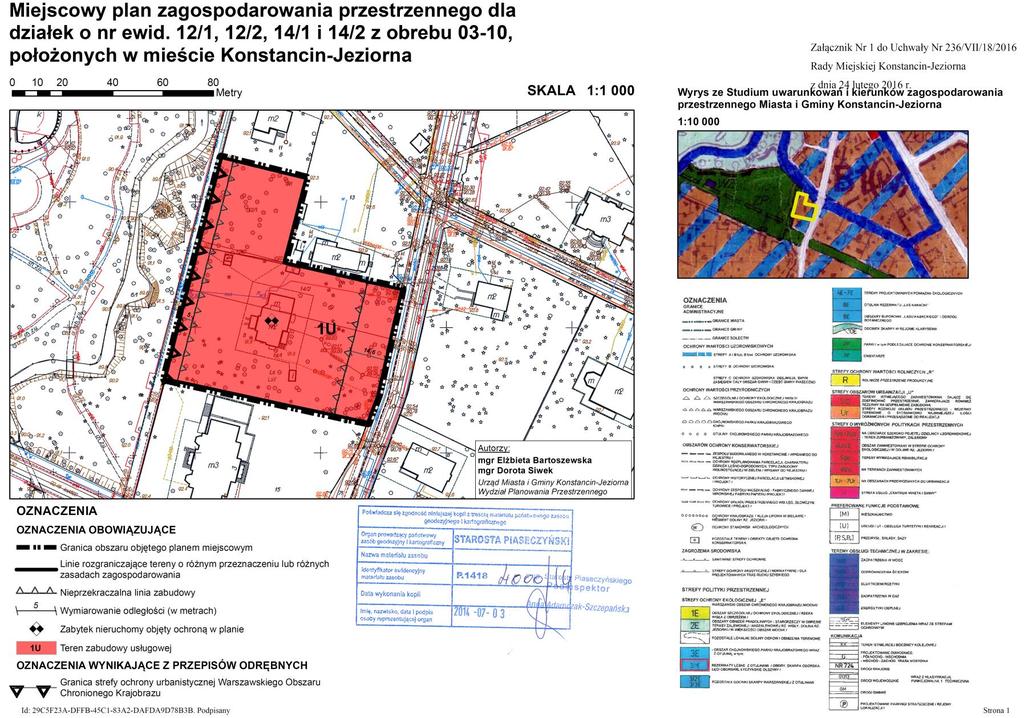The width and height of the screenshot is (1024, 718).
Task: Click the 'Autorzy:' label on the map
Action: tap(494, 448)
